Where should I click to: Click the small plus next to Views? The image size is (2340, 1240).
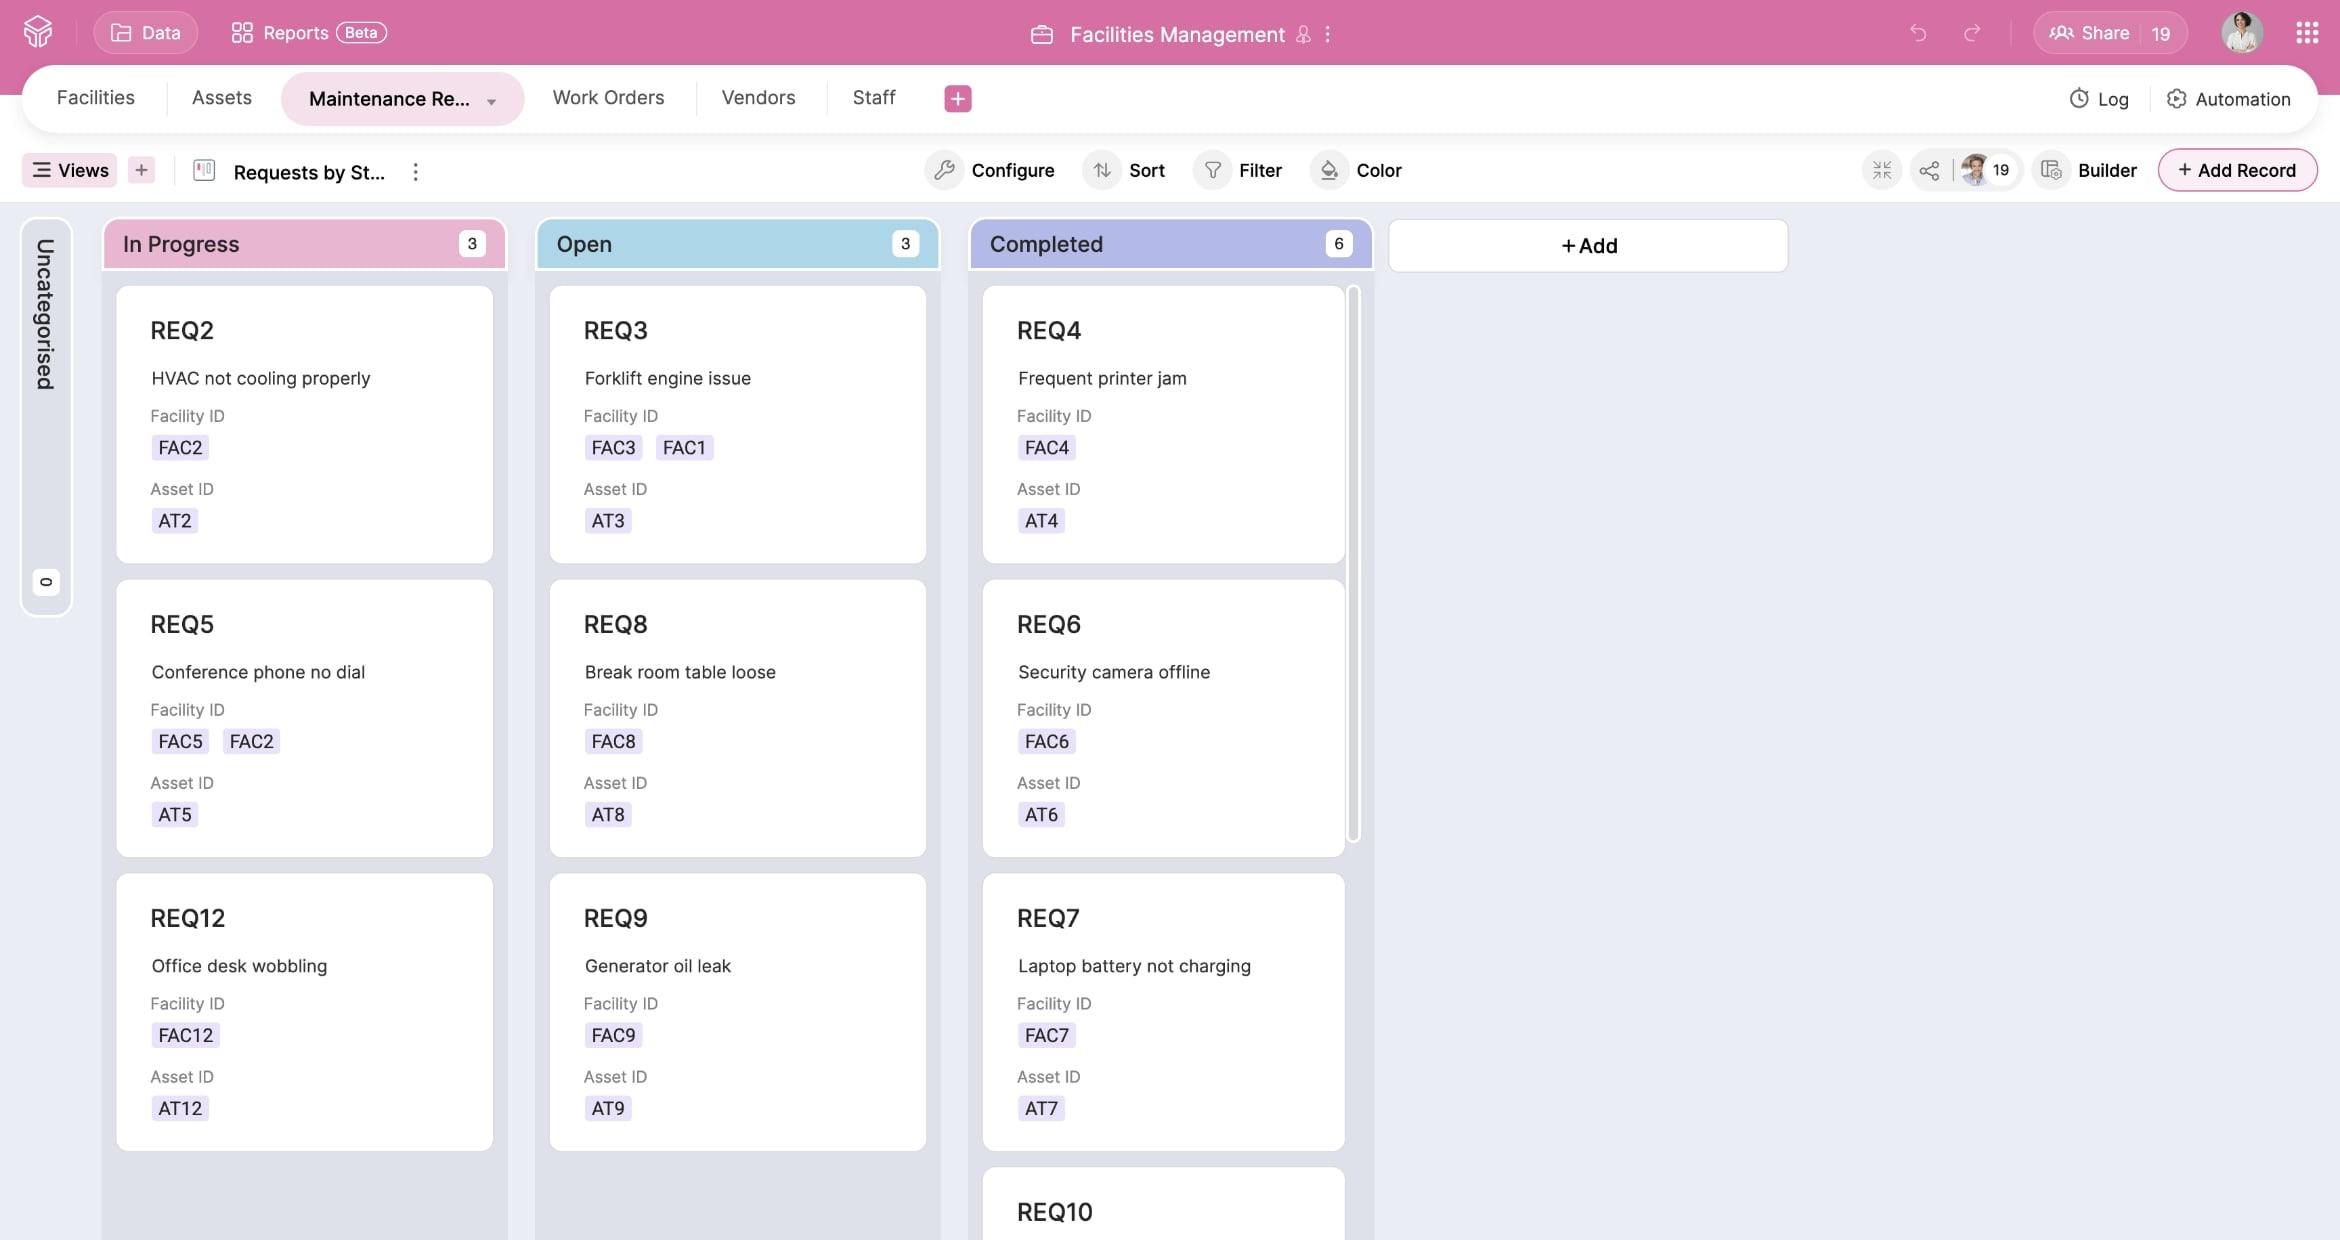click(x=141, y=170)
